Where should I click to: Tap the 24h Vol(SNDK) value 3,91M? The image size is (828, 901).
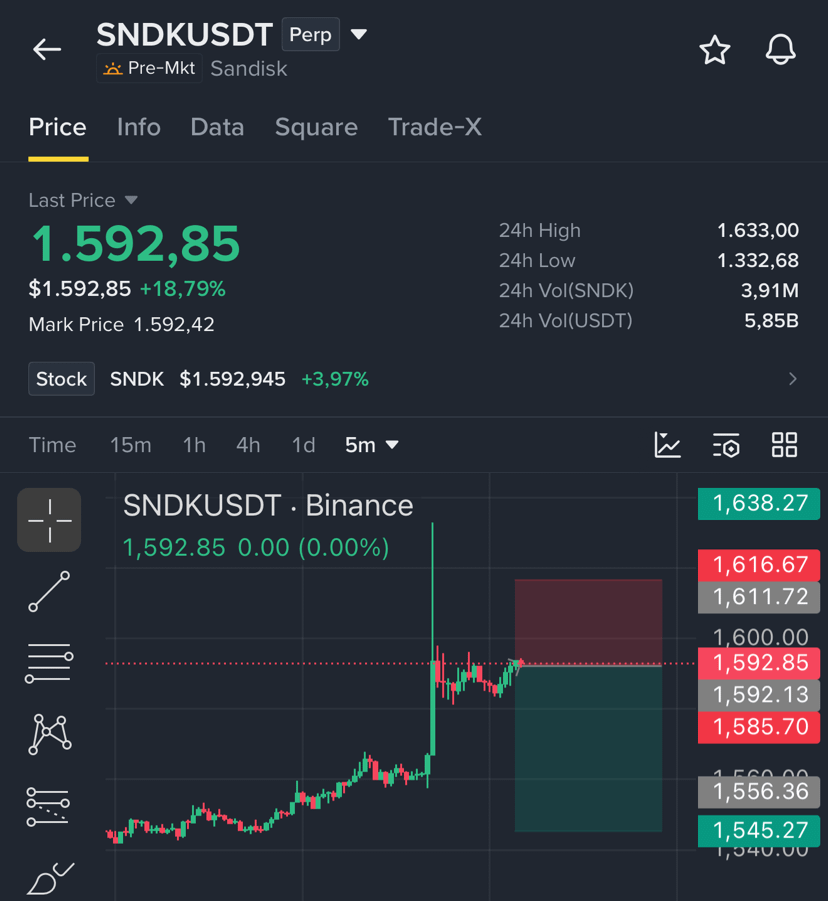pos(770,290)
